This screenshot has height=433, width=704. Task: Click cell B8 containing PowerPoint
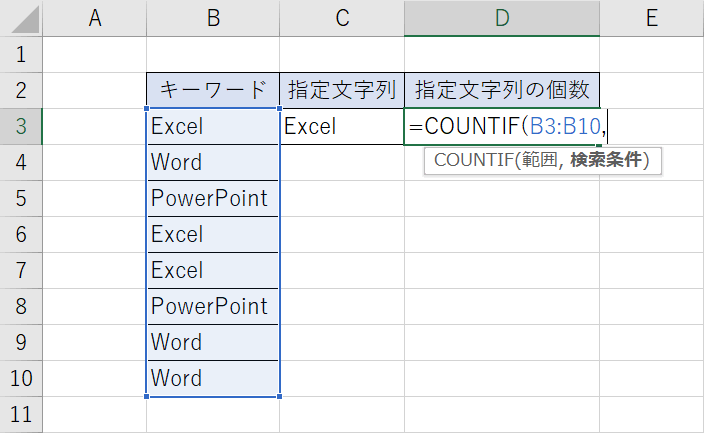pyautogui.click(x=213, y=306)
